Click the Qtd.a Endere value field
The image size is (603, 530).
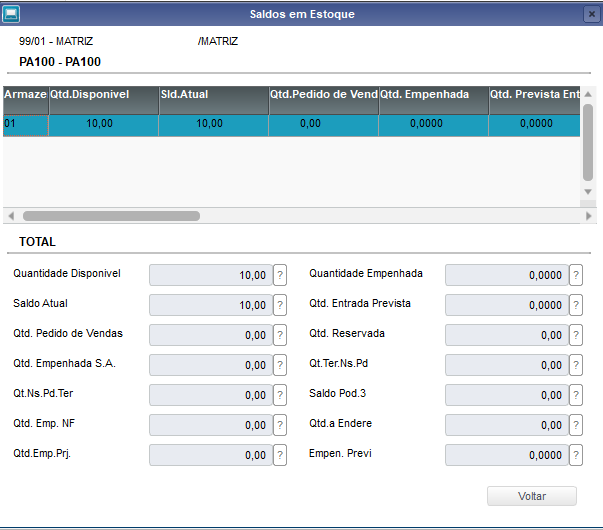point(507,425)
